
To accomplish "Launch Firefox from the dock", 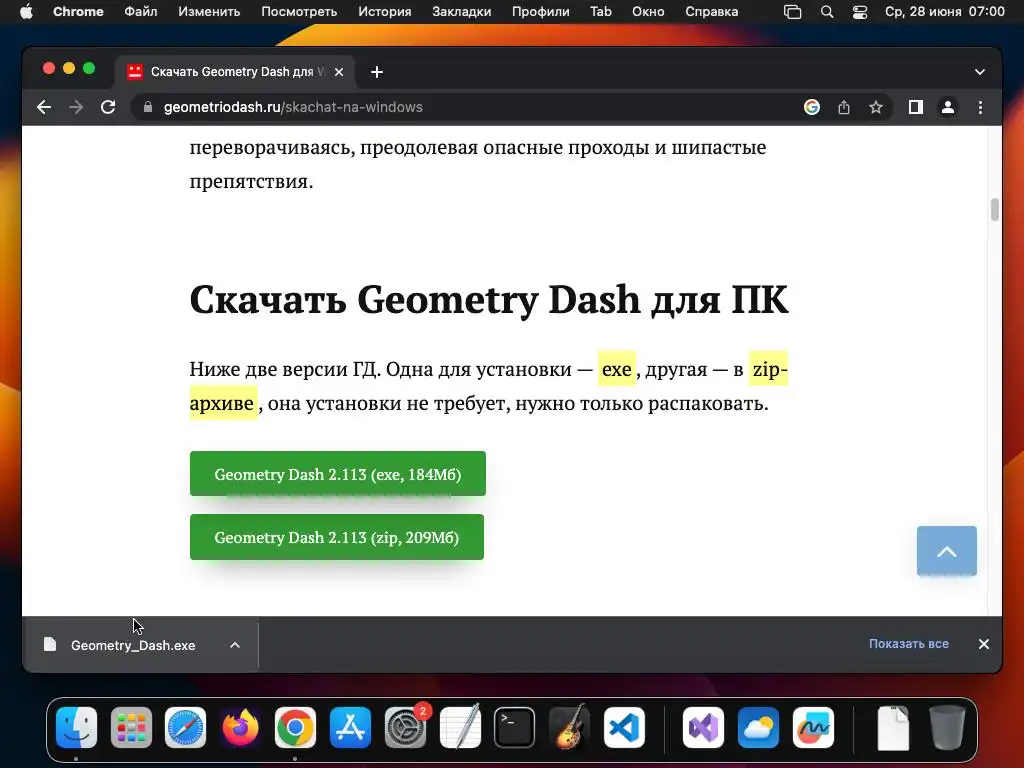I will (240, 727).
